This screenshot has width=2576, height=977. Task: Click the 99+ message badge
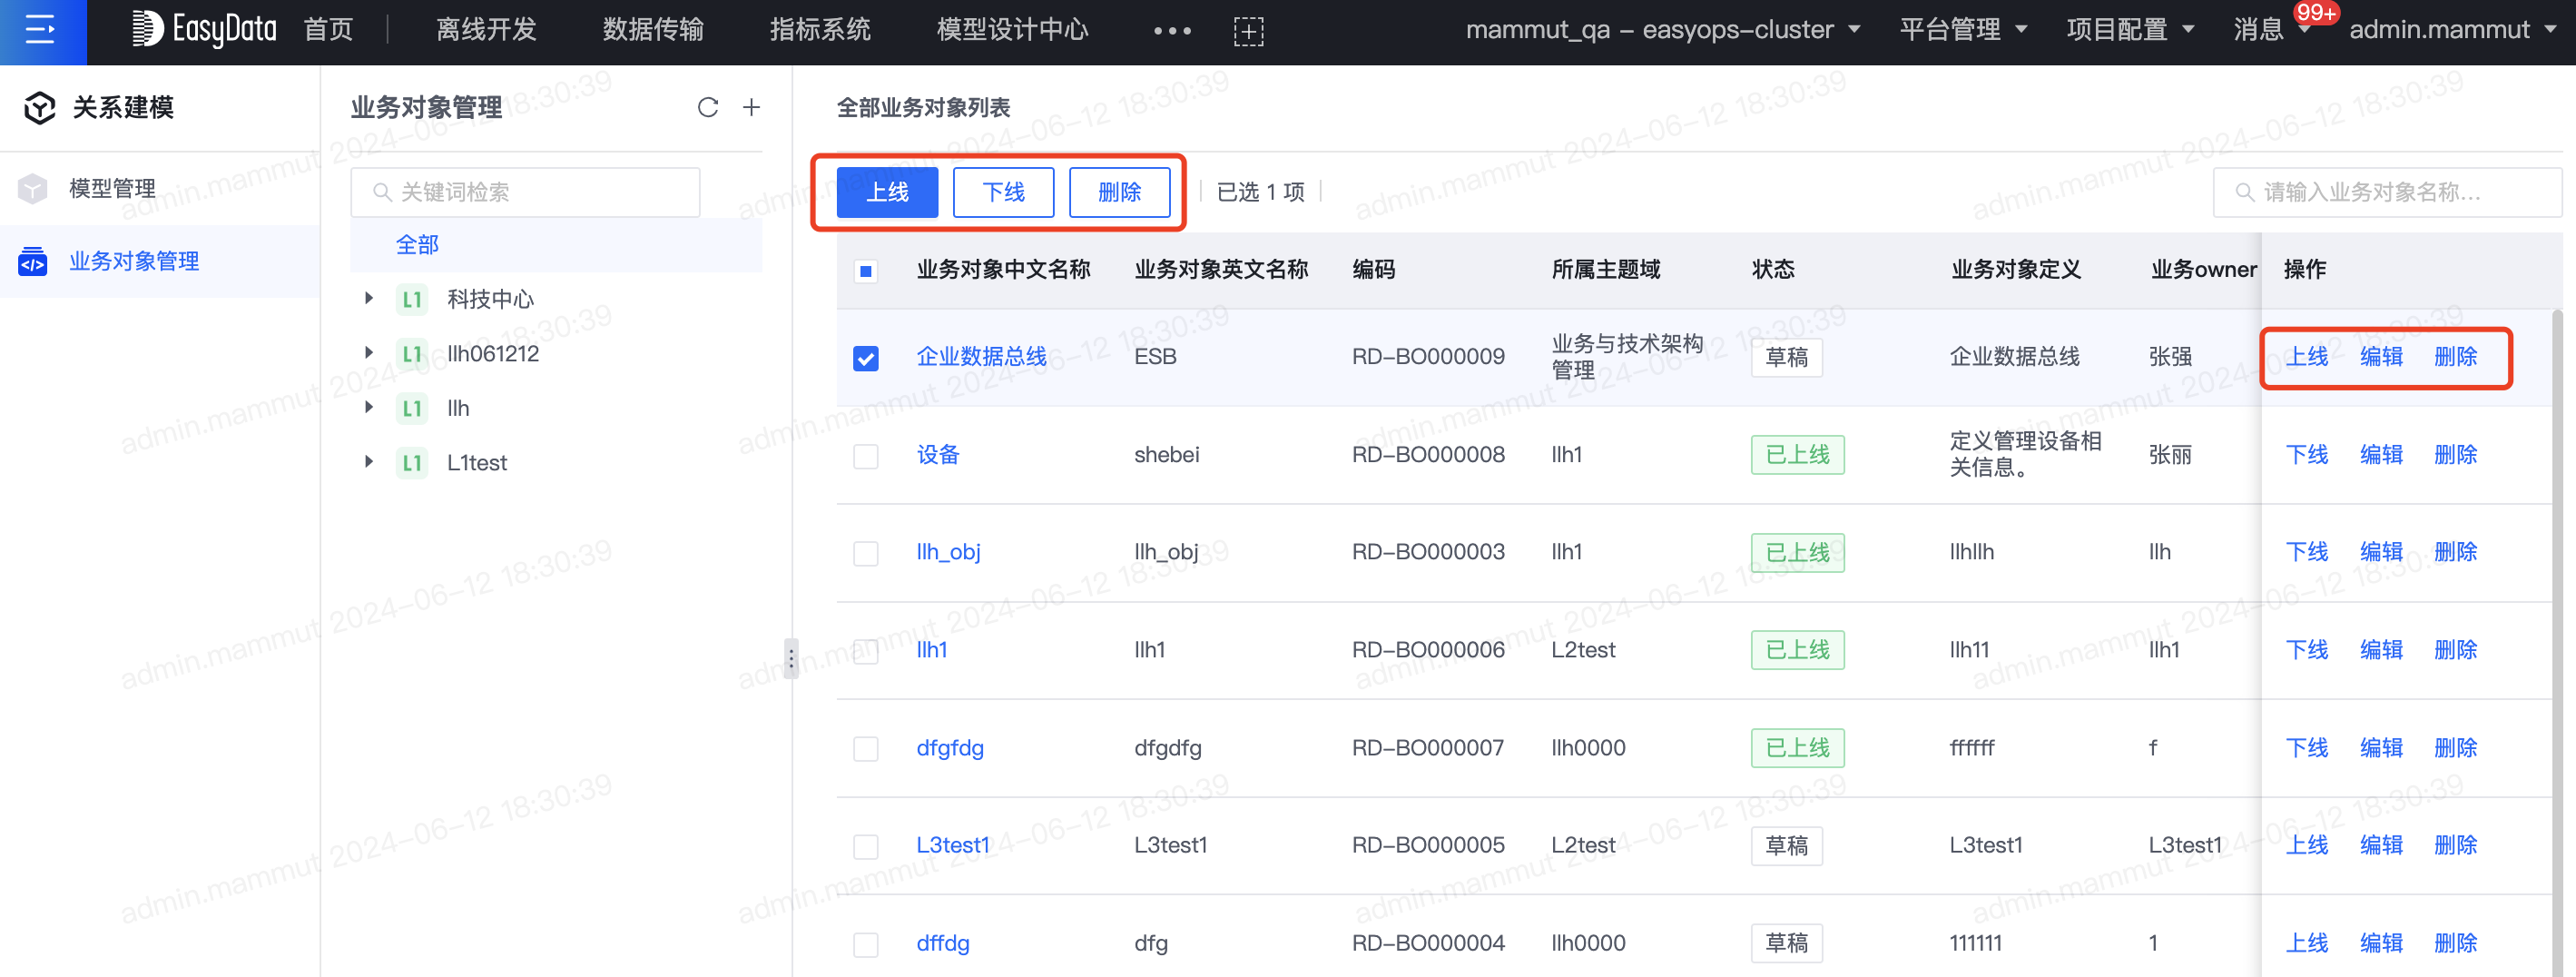[x=2315, y=13]
